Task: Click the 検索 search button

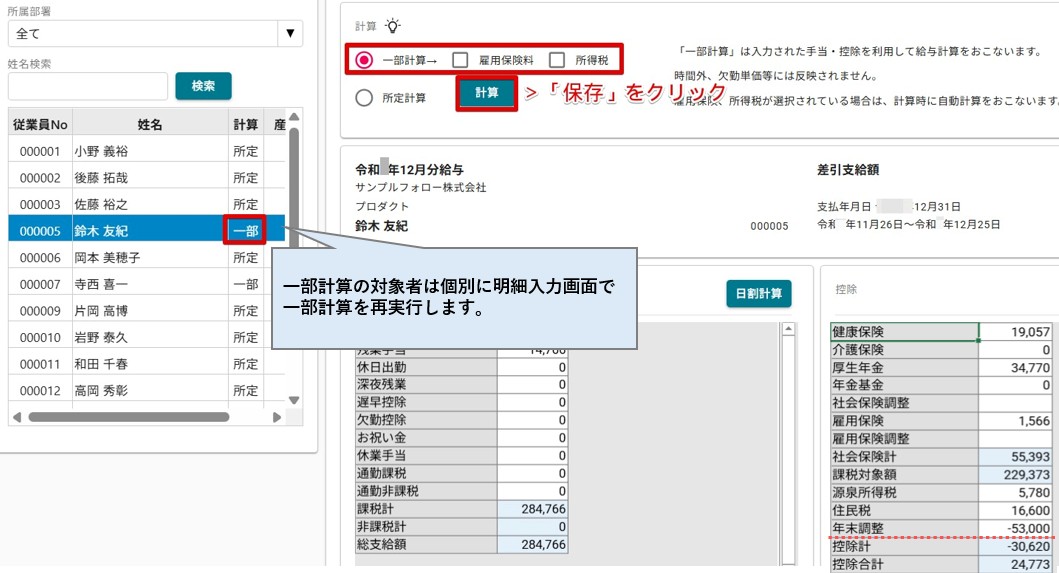Action: tap(203, 86)
